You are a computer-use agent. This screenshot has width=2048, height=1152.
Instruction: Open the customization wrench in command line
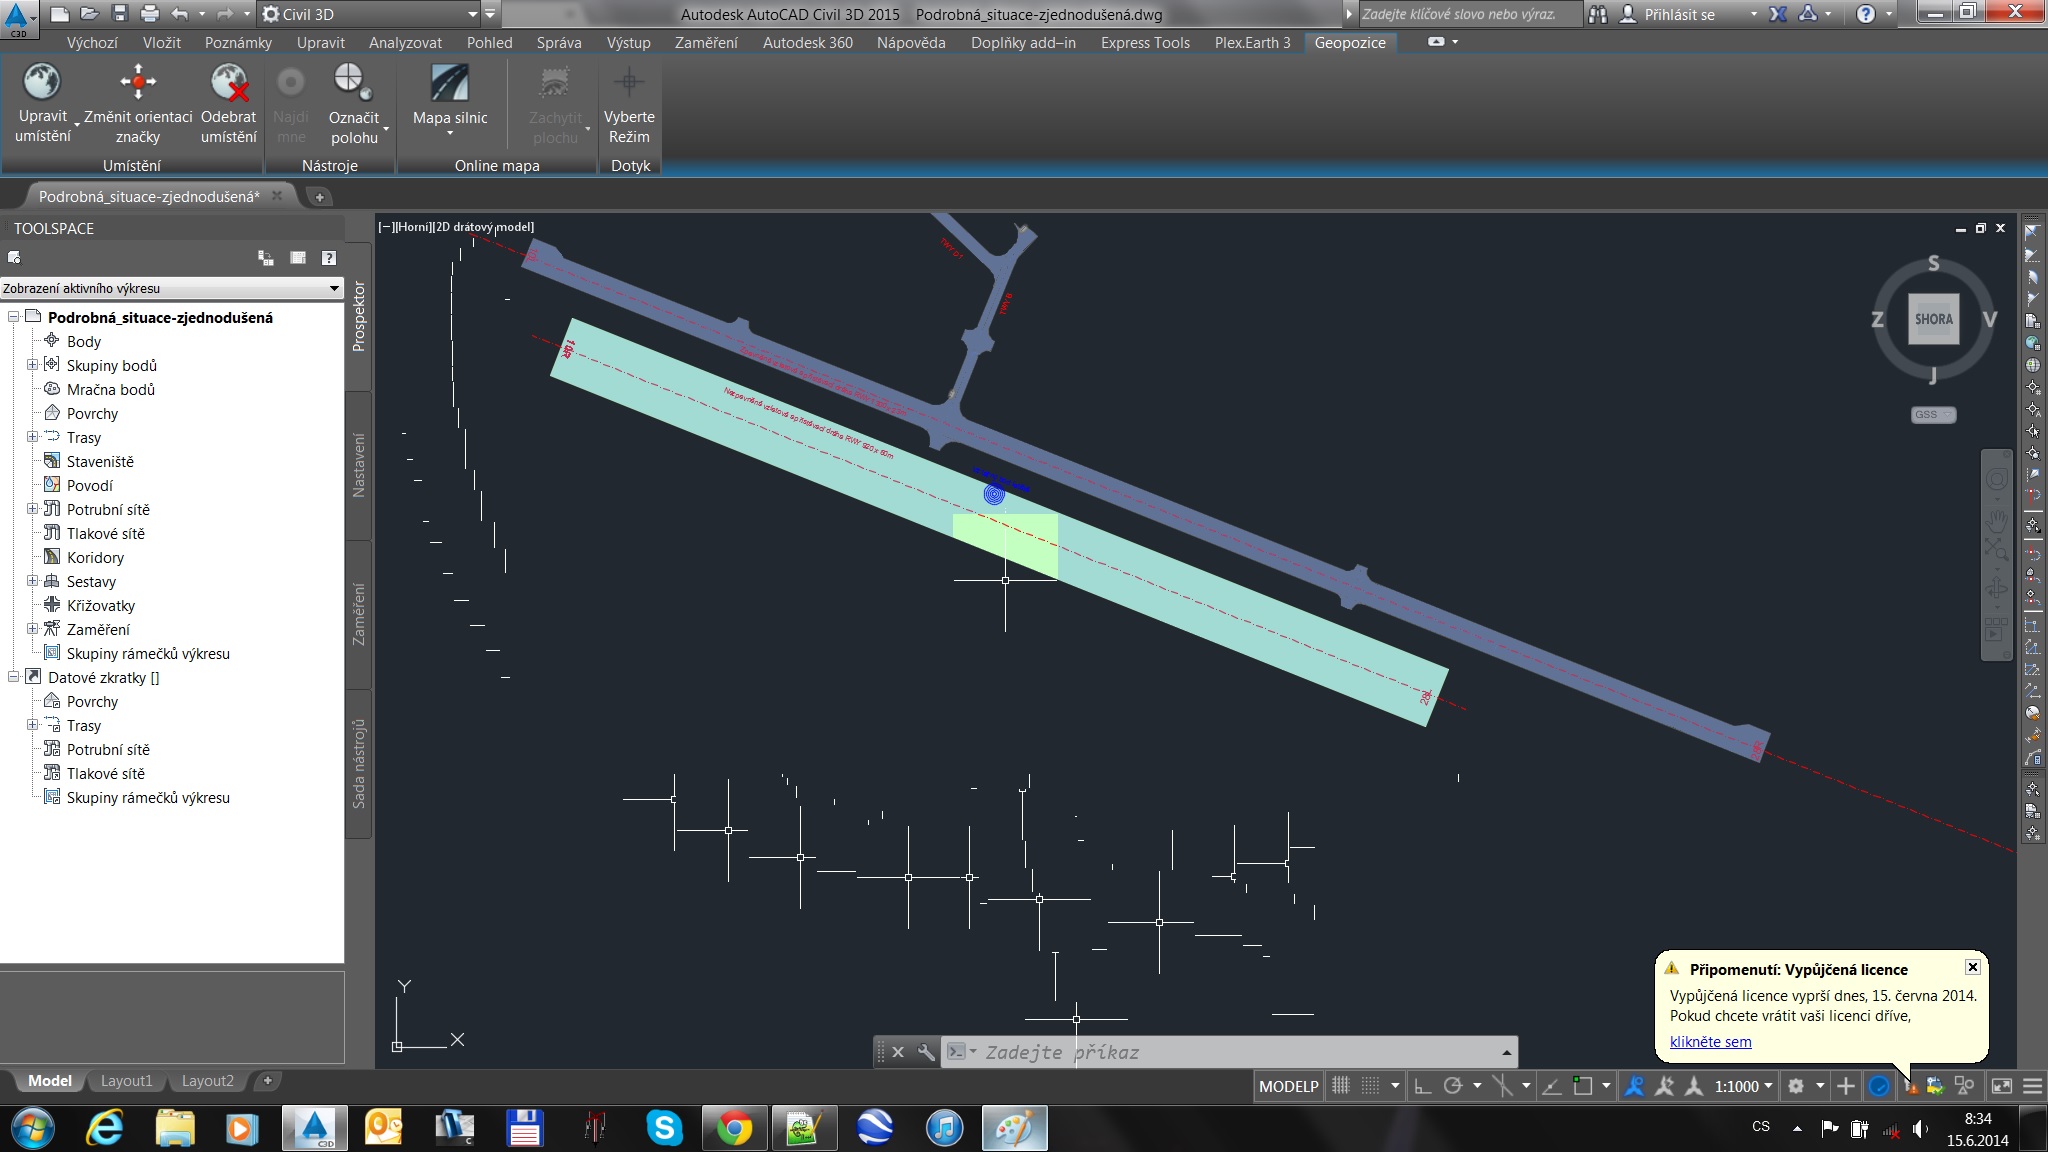pos(926,1052)
